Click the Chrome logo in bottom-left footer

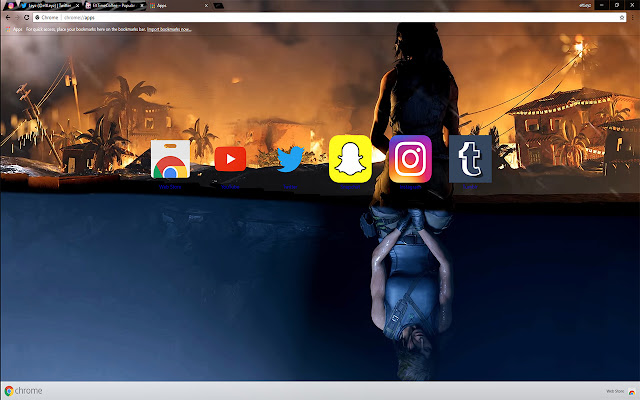click(x=23, y=391)
